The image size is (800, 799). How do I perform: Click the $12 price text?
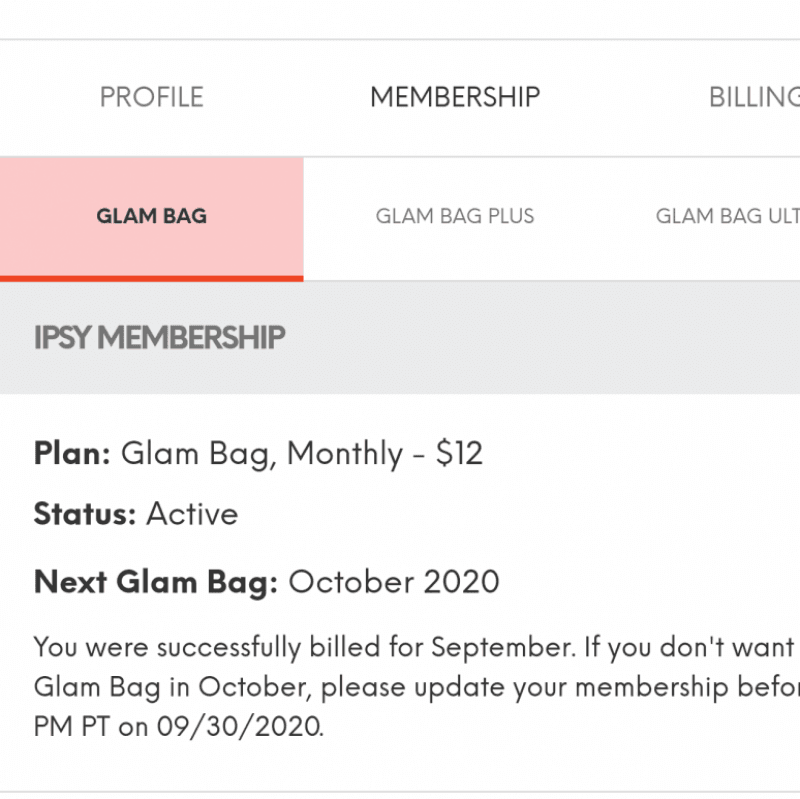pos(461,453)
